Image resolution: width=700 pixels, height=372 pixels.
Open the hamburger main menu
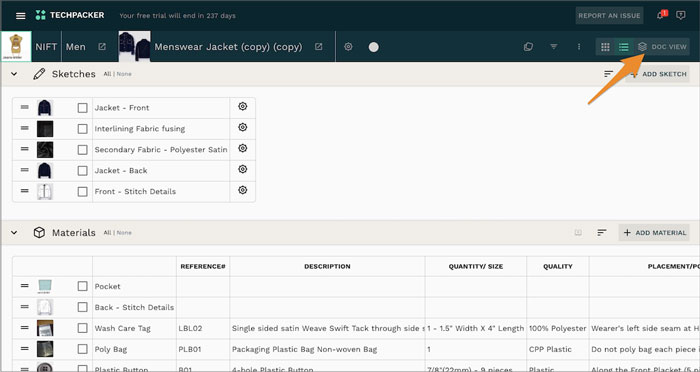tap(21, 16)
